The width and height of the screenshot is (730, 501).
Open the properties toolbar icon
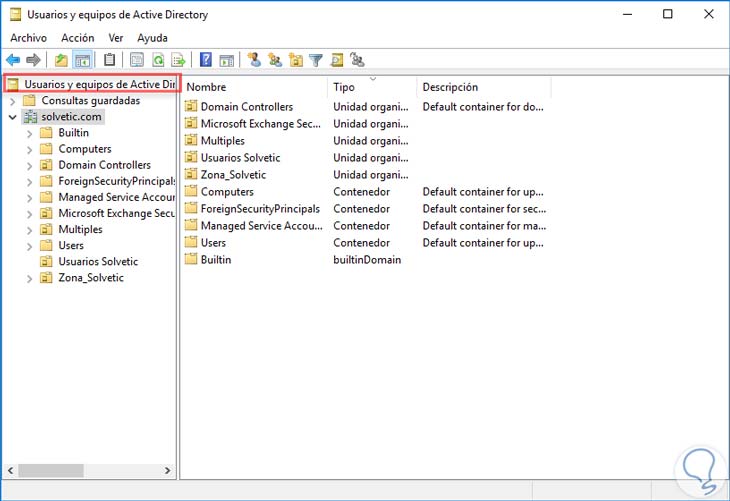(x=137, y=60)
